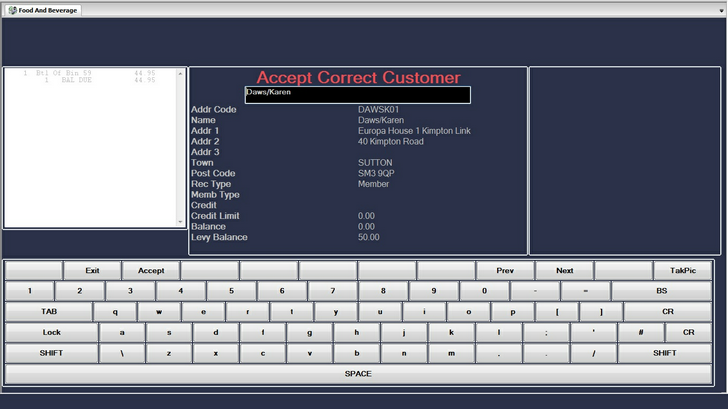Select the BAL DUE receipt line
The width and height of the screenshot is (728, 409).
90,81
